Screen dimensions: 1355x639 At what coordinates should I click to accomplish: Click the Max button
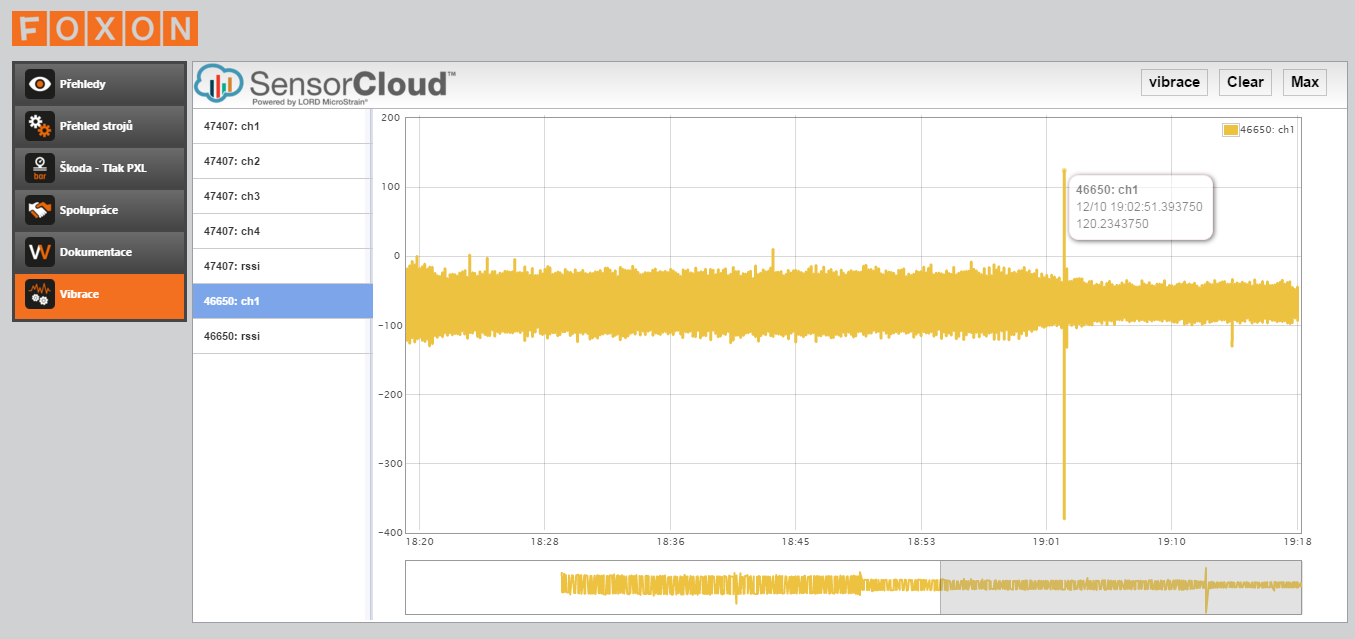[1305, 82]
